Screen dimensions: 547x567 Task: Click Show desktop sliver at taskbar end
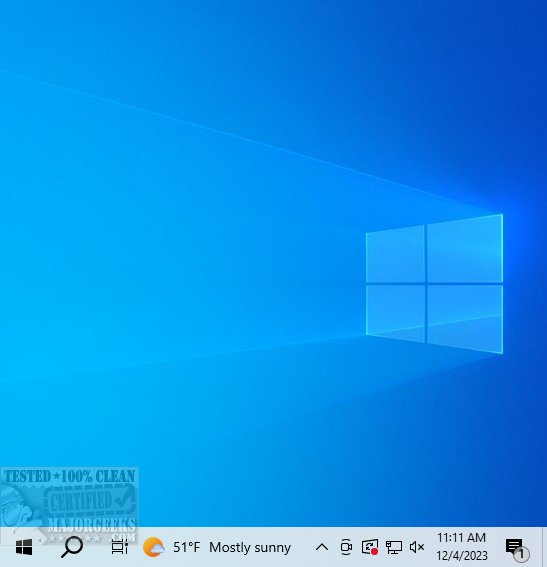pos(544,547)
